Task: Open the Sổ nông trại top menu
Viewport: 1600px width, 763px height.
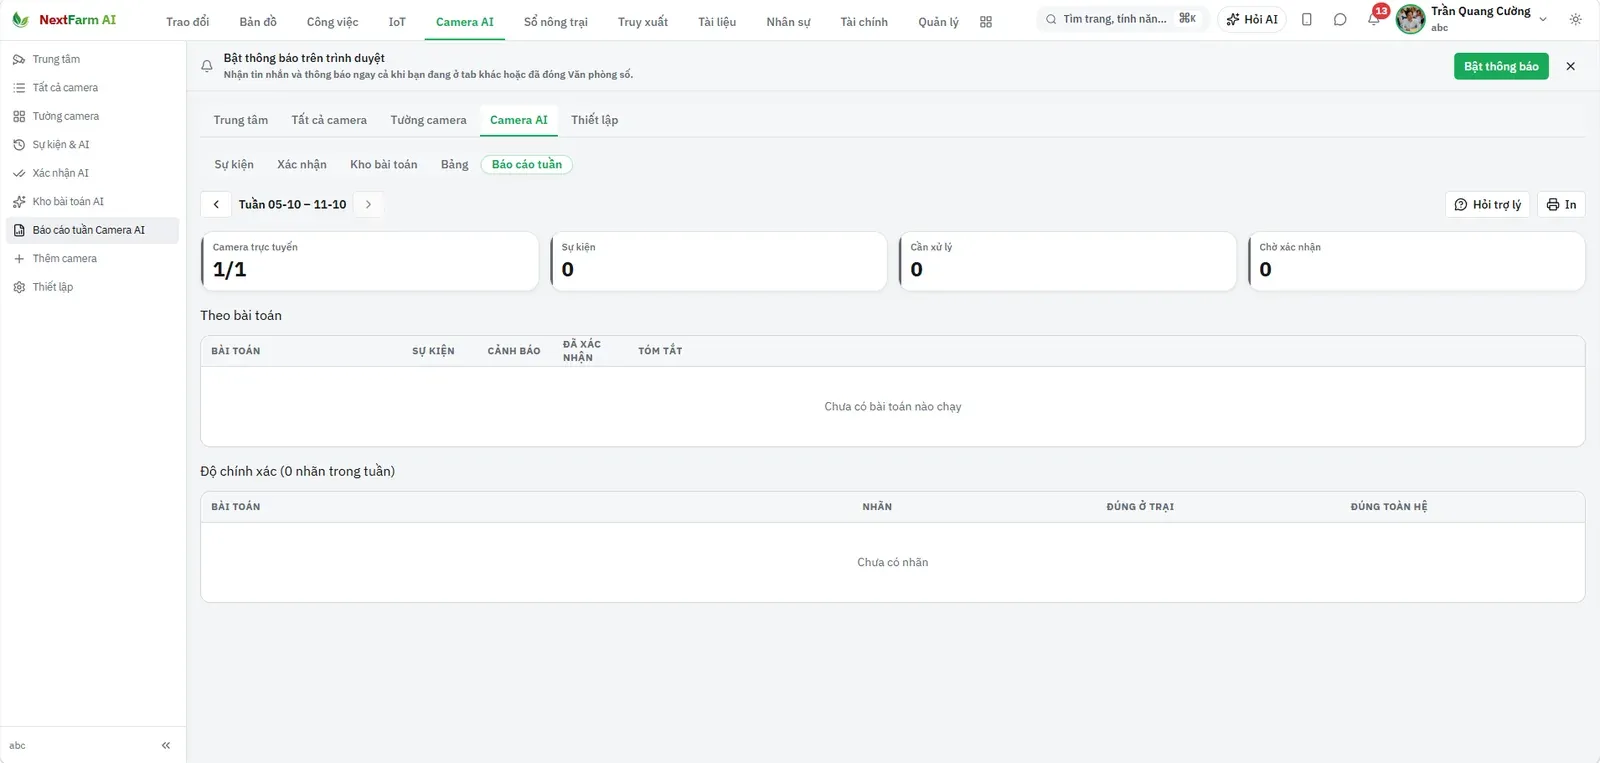Action: [556, 22]
